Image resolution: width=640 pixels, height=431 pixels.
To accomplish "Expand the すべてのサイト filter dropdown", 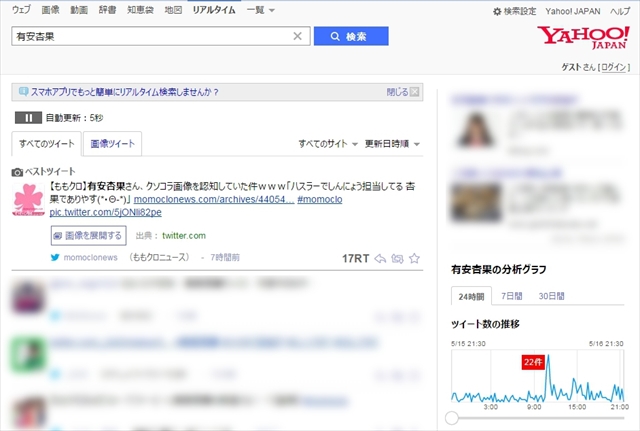I will (328, 144).
